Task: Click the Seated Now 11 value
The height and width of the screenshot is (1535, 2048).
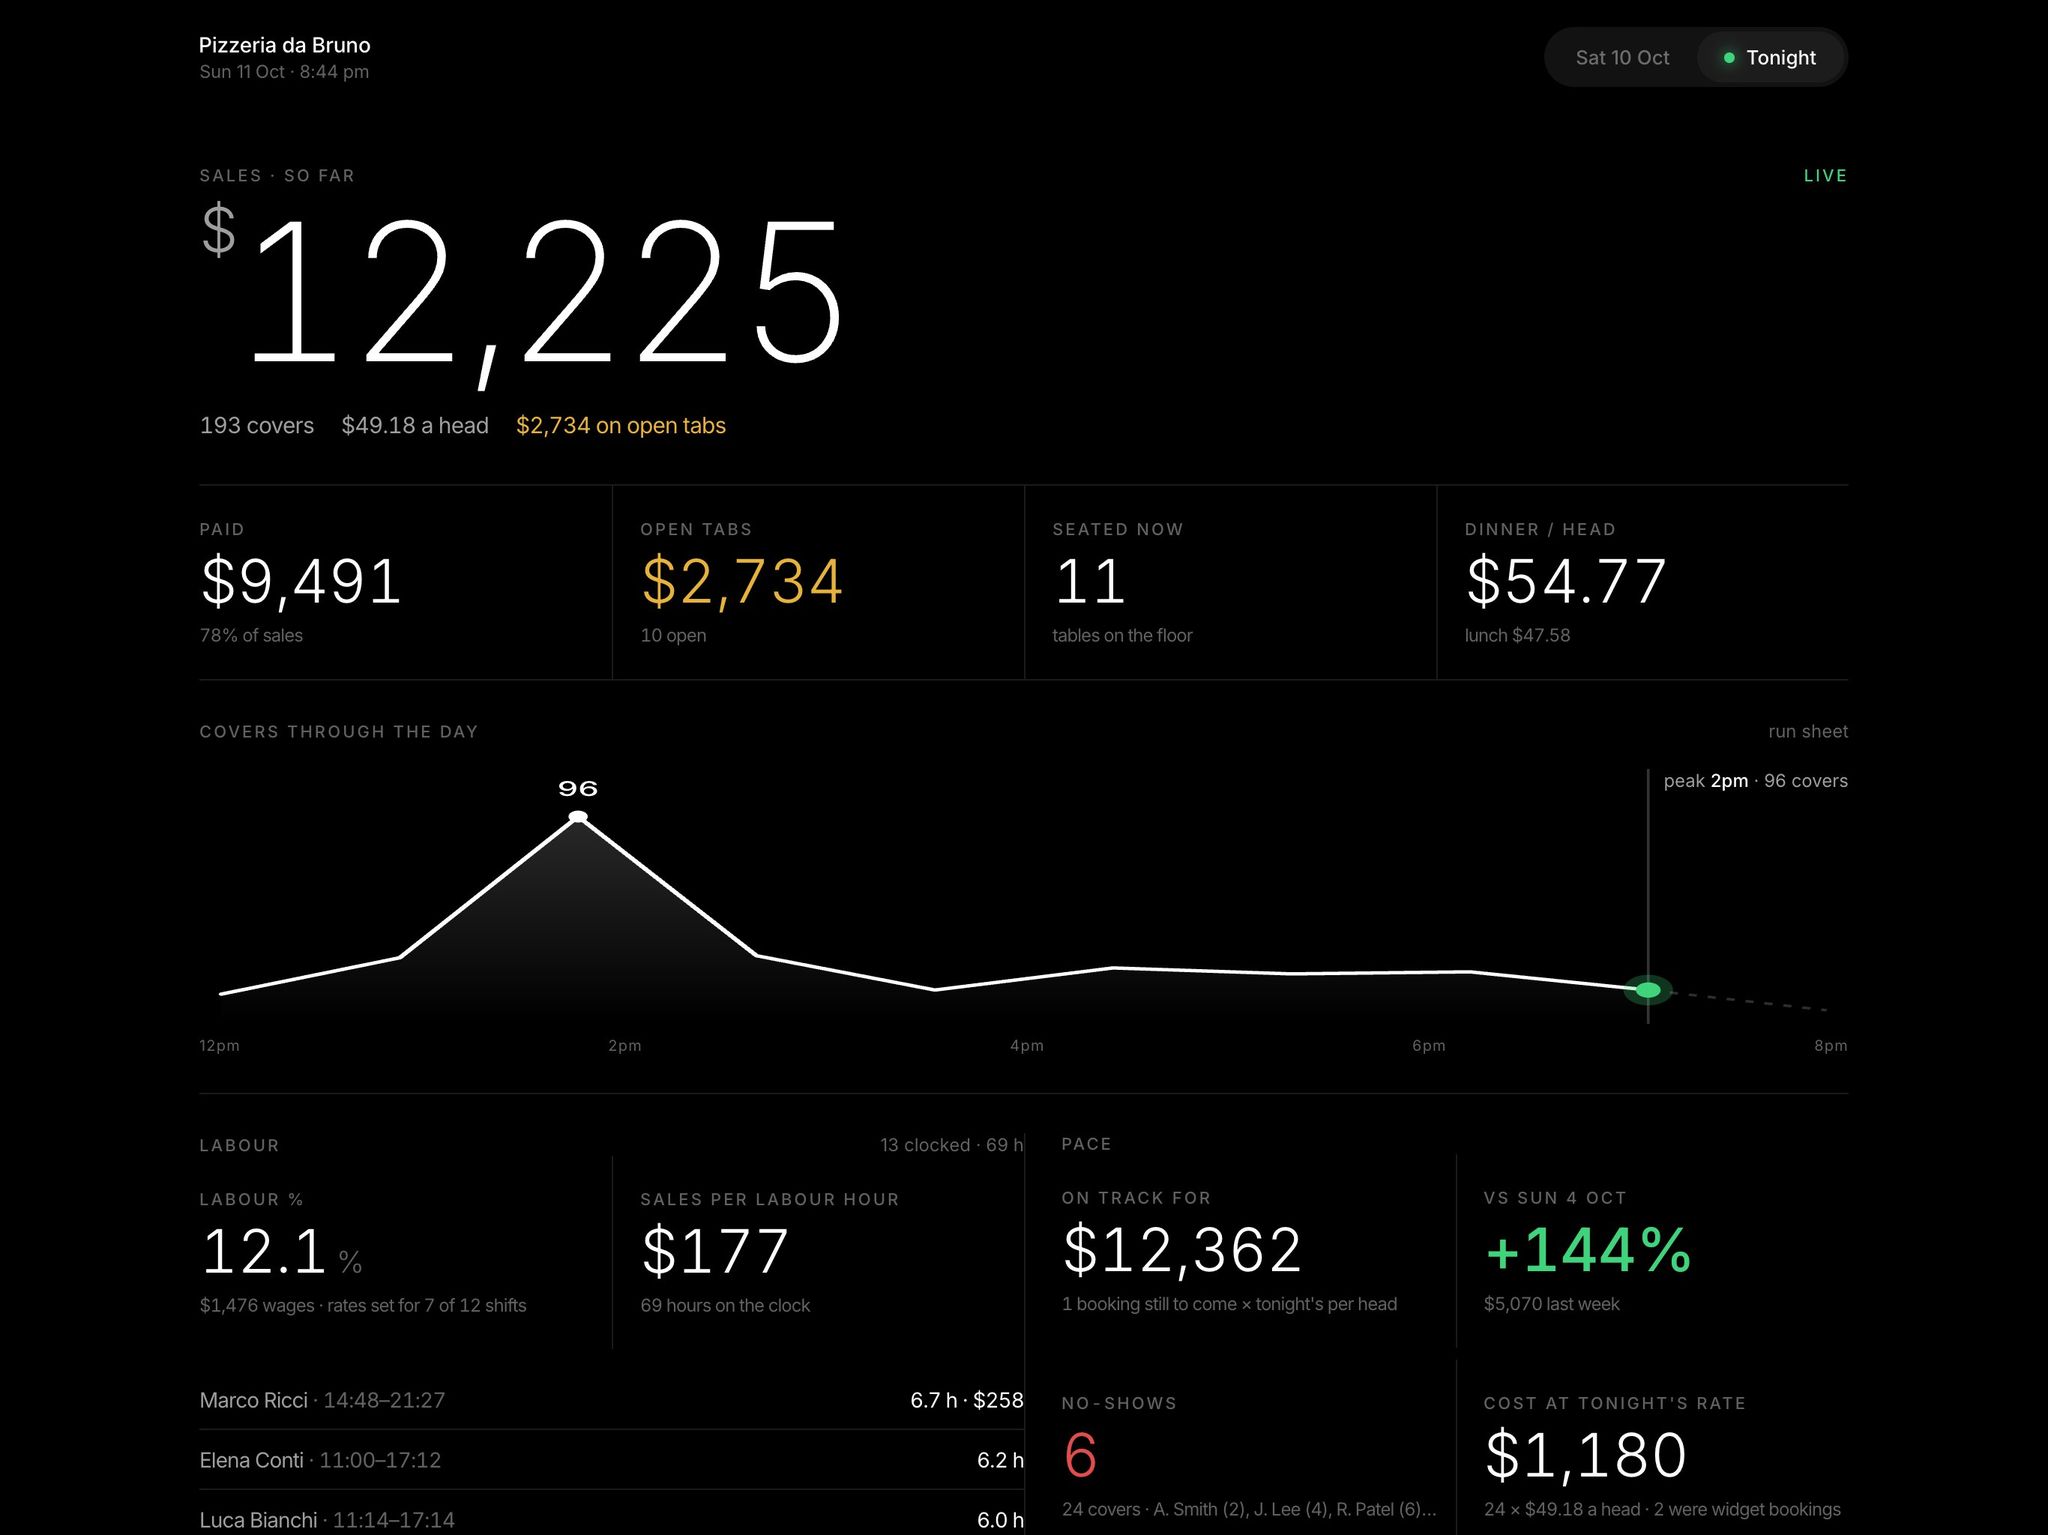Action: pyautogui.click(x=1090, y=582)
